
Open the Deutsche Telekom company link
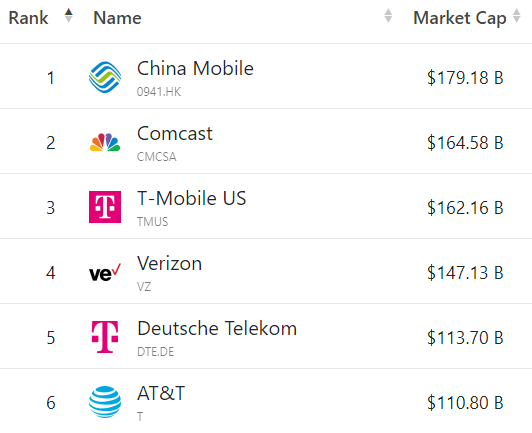tap(217, 328)
